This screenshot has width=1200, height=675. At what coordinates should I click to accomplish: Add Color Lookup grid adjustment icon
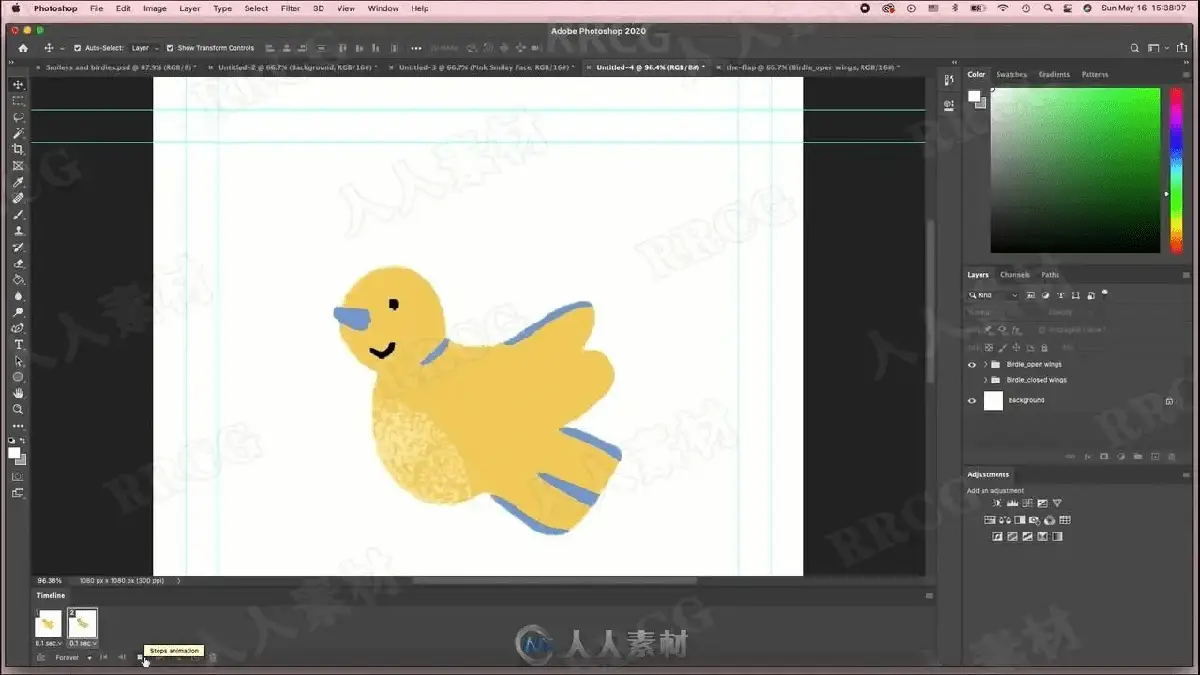pos(1065,520)
